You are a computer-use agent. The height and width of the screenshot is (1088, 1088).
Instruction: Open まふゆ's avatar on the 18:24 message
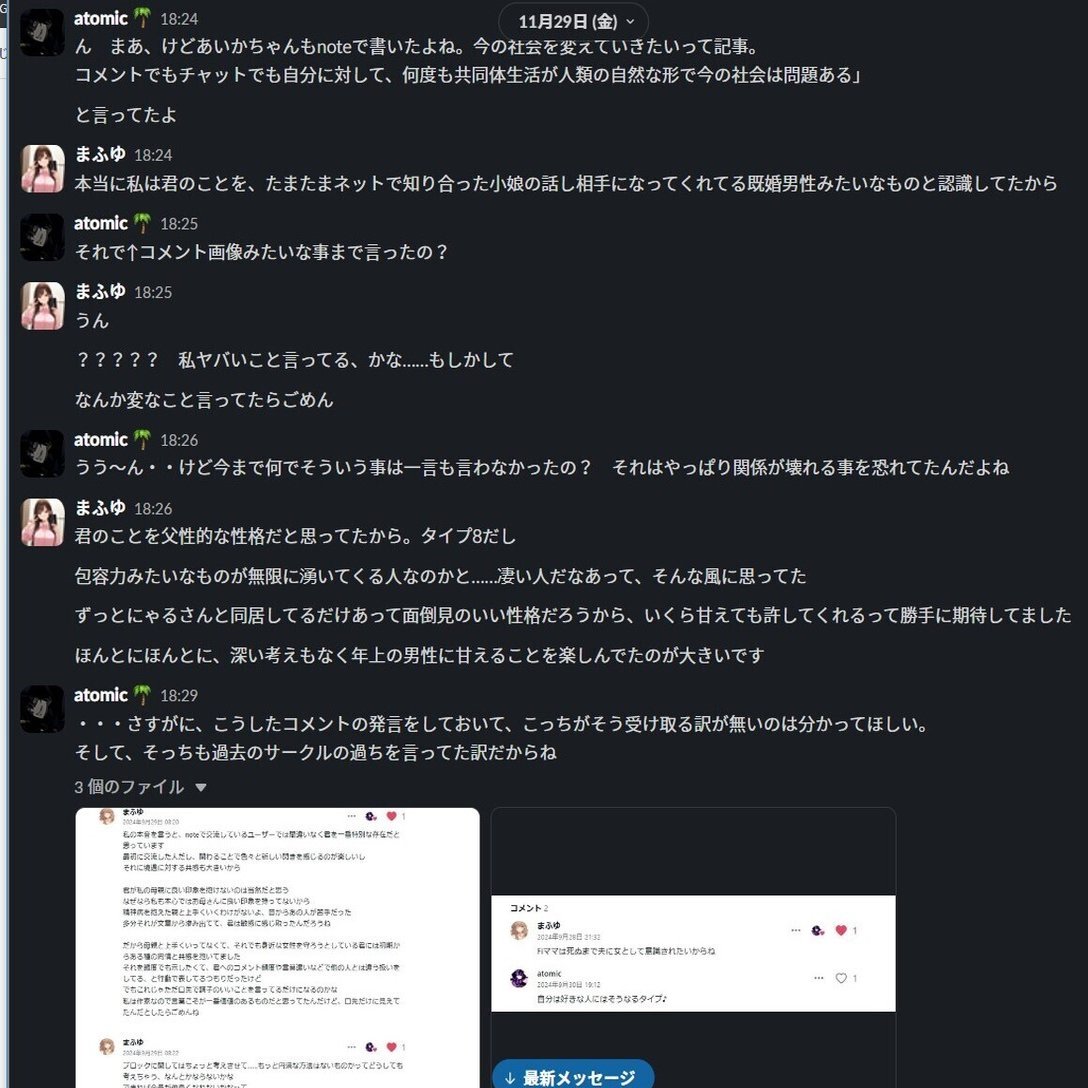tap(42, 169)
